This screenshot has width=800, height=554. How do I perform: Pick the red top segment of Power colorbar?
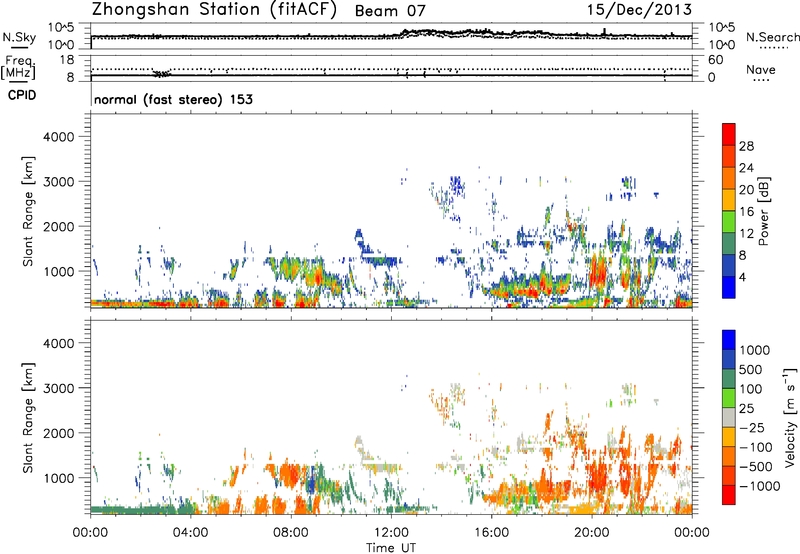(729, 135)
